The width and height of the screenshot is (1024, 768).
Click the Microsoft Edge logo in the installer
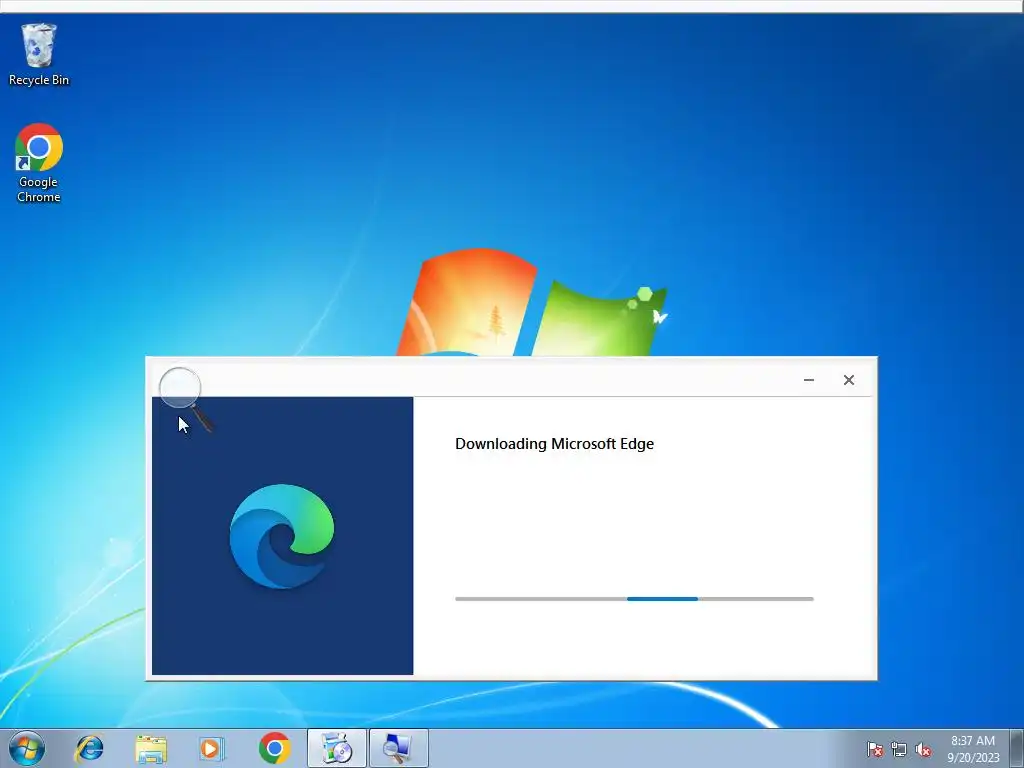point(282,536)
